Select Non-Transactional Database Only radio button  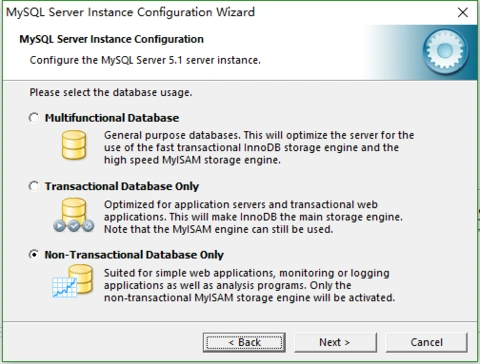34,255
